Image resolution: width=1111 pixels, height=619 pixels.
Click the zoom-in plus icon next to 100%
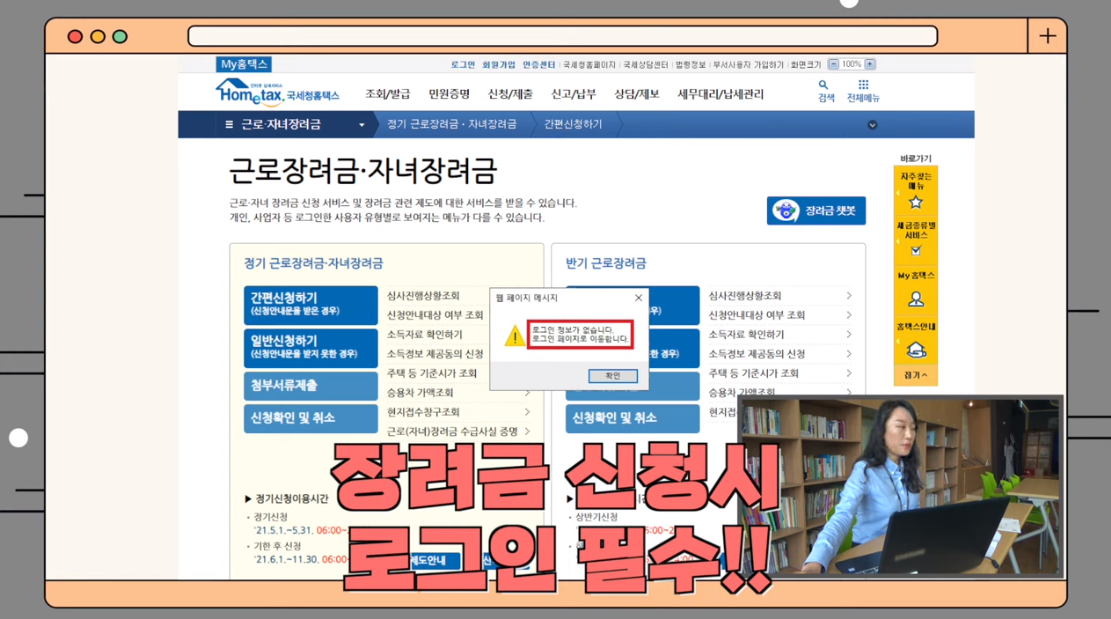click(x=870, y=64)
